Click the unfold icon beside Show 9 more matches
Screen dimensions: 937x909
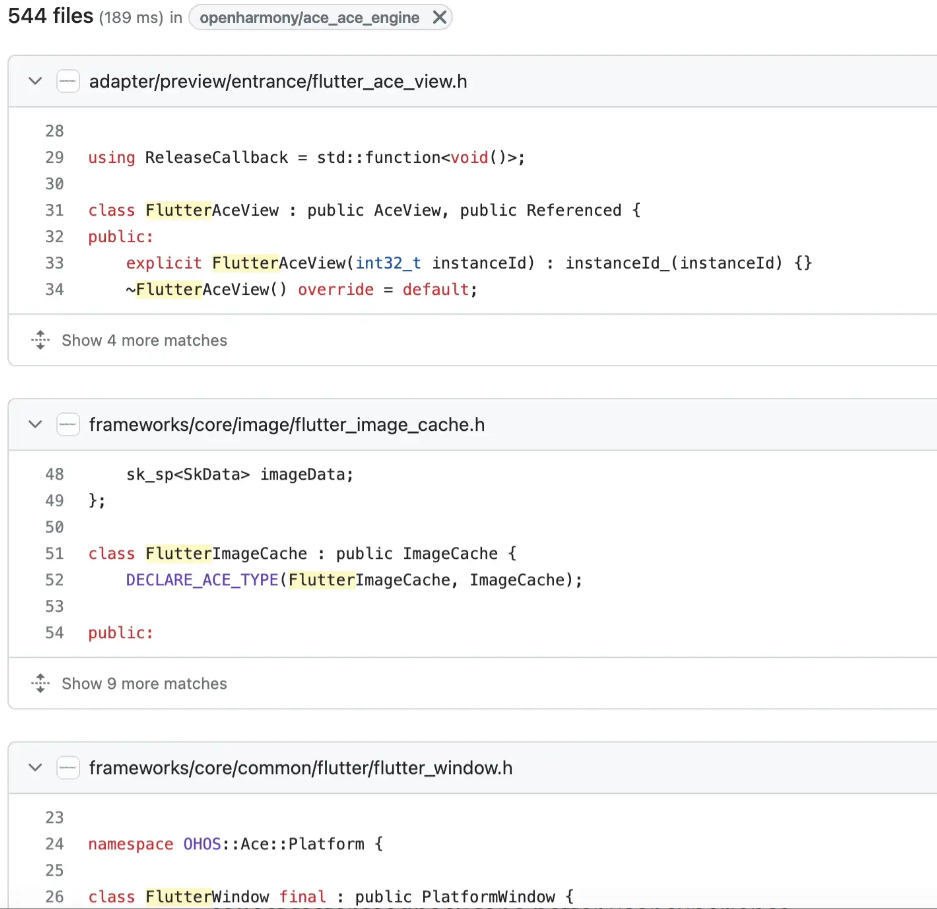40,684
